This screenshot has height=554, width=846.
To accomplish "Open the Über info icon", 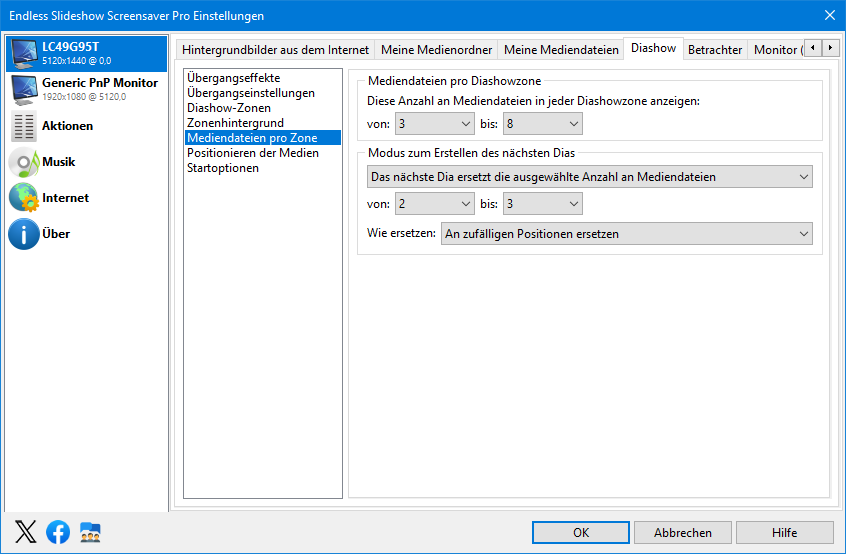I will coord(24,234).
